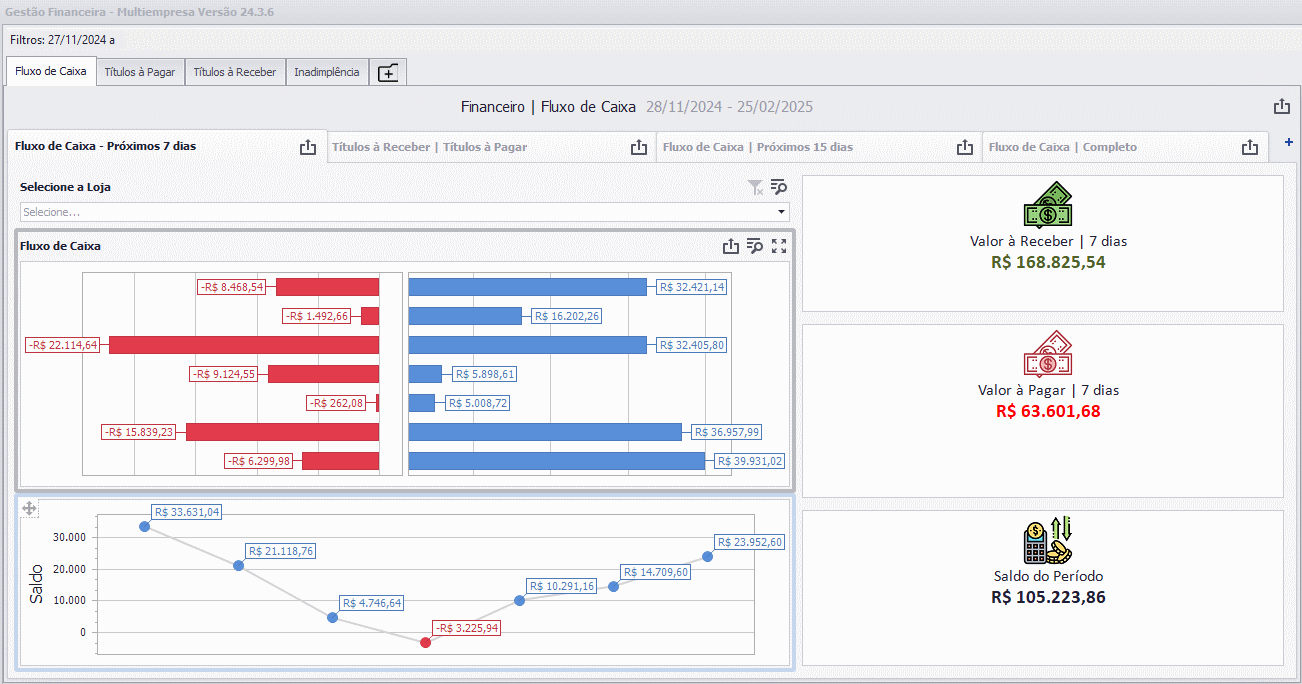Image resolution: width=1302 pixels, height=684 pixels.
Task: Export the Financeiro Fluxo de Caixa dashboard
Action: point(1282,107)
